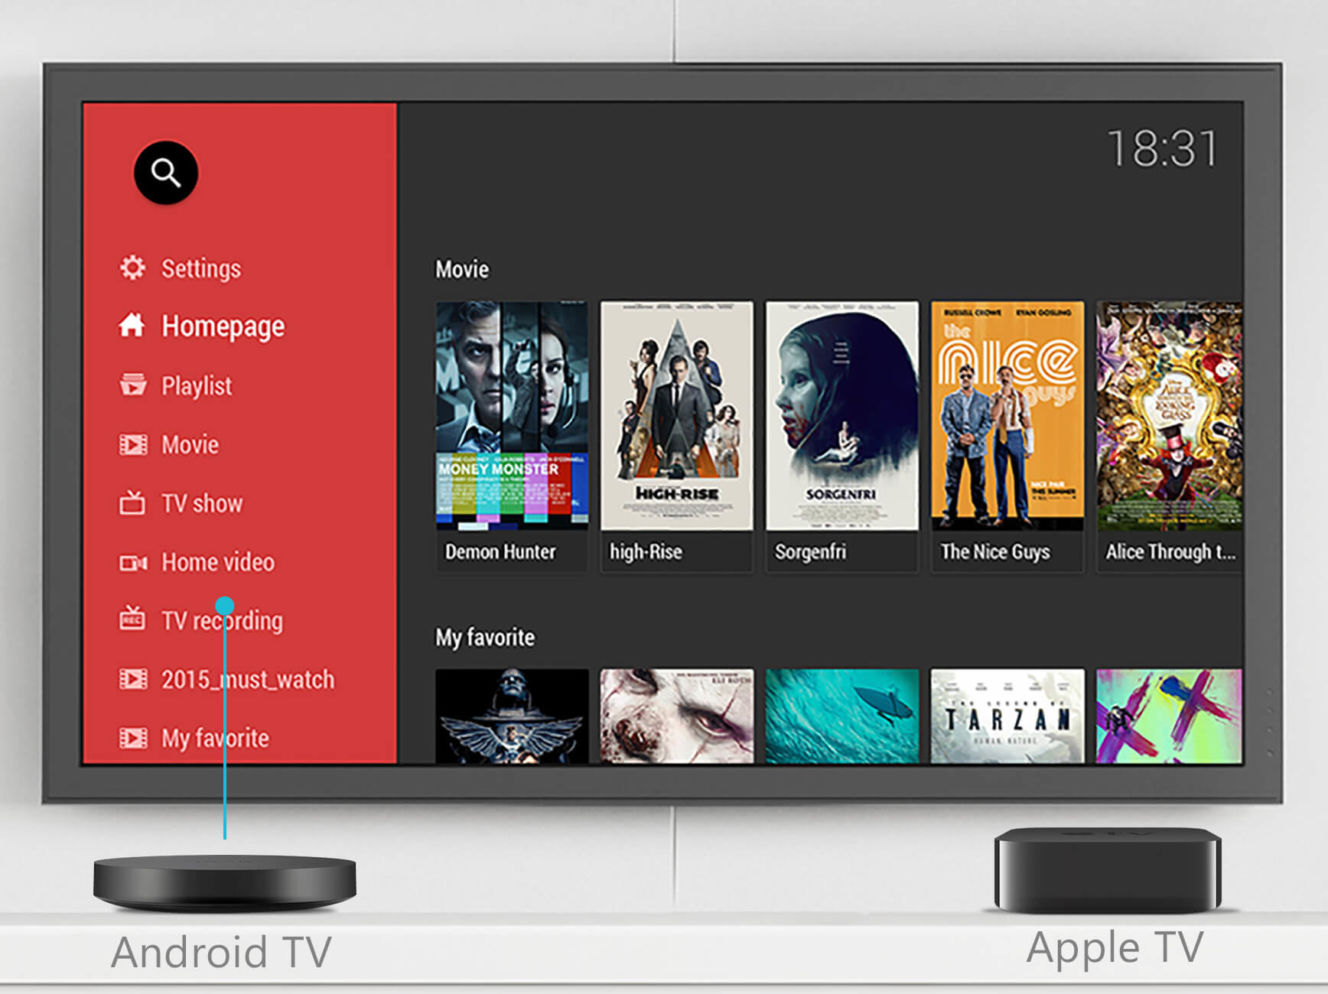
Task: Click the film icon beside 2015_must_watch
Action: click(132, 679)
